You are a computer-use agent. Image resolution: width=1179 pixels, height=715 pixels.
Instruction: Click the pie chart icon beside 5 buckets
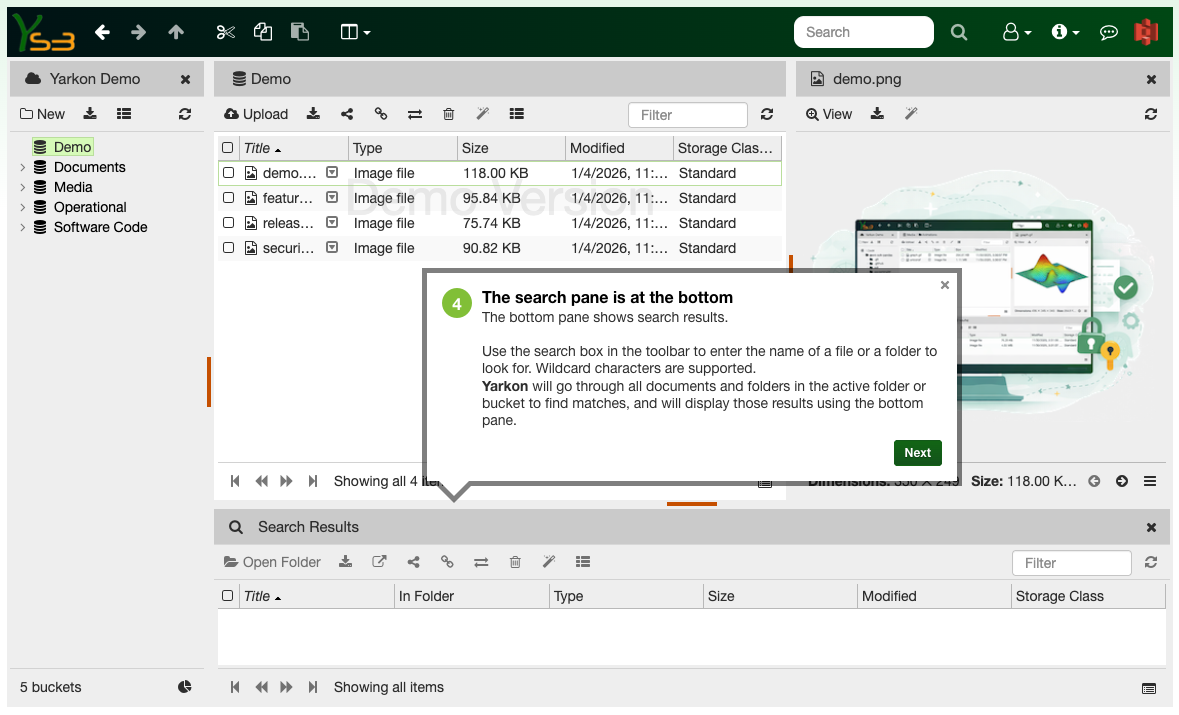coord(185,687)
